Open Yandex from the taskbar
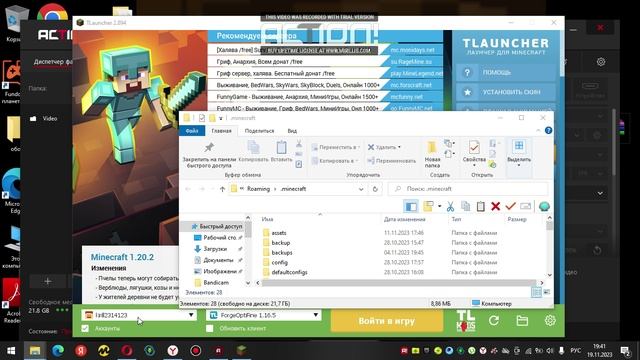640x360 pixels. tap(81, 351)
